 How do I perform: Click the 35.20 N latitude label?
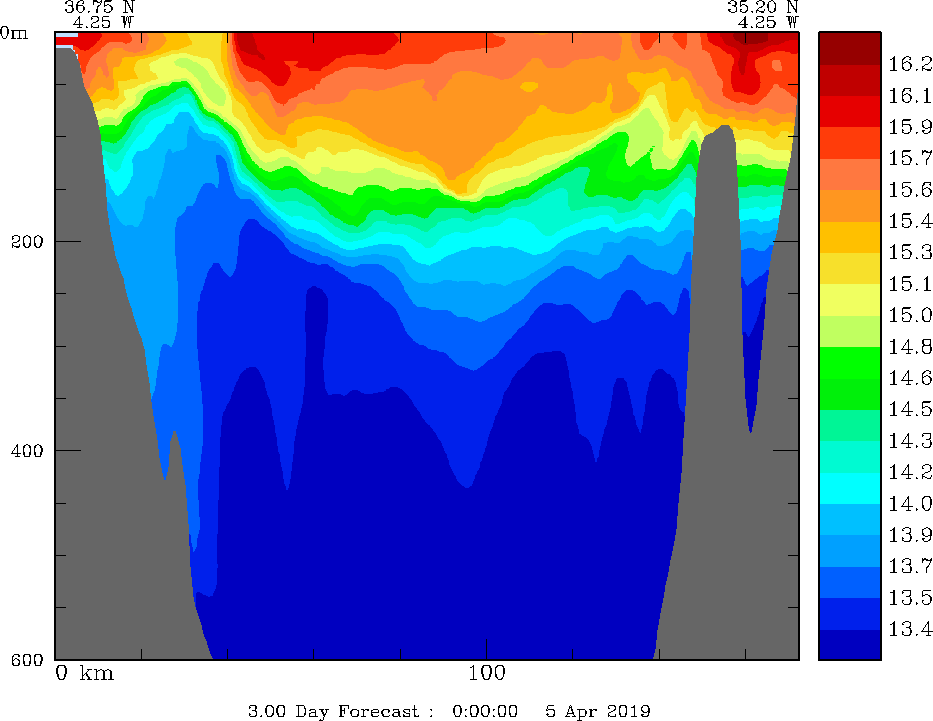pos(762,7)
